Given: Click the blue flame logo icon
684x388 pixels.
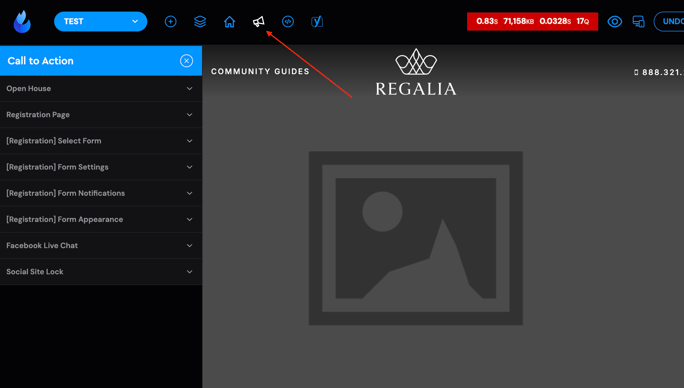Looking at the screenshot, I should pyautogui.click(x=22, y=21).
